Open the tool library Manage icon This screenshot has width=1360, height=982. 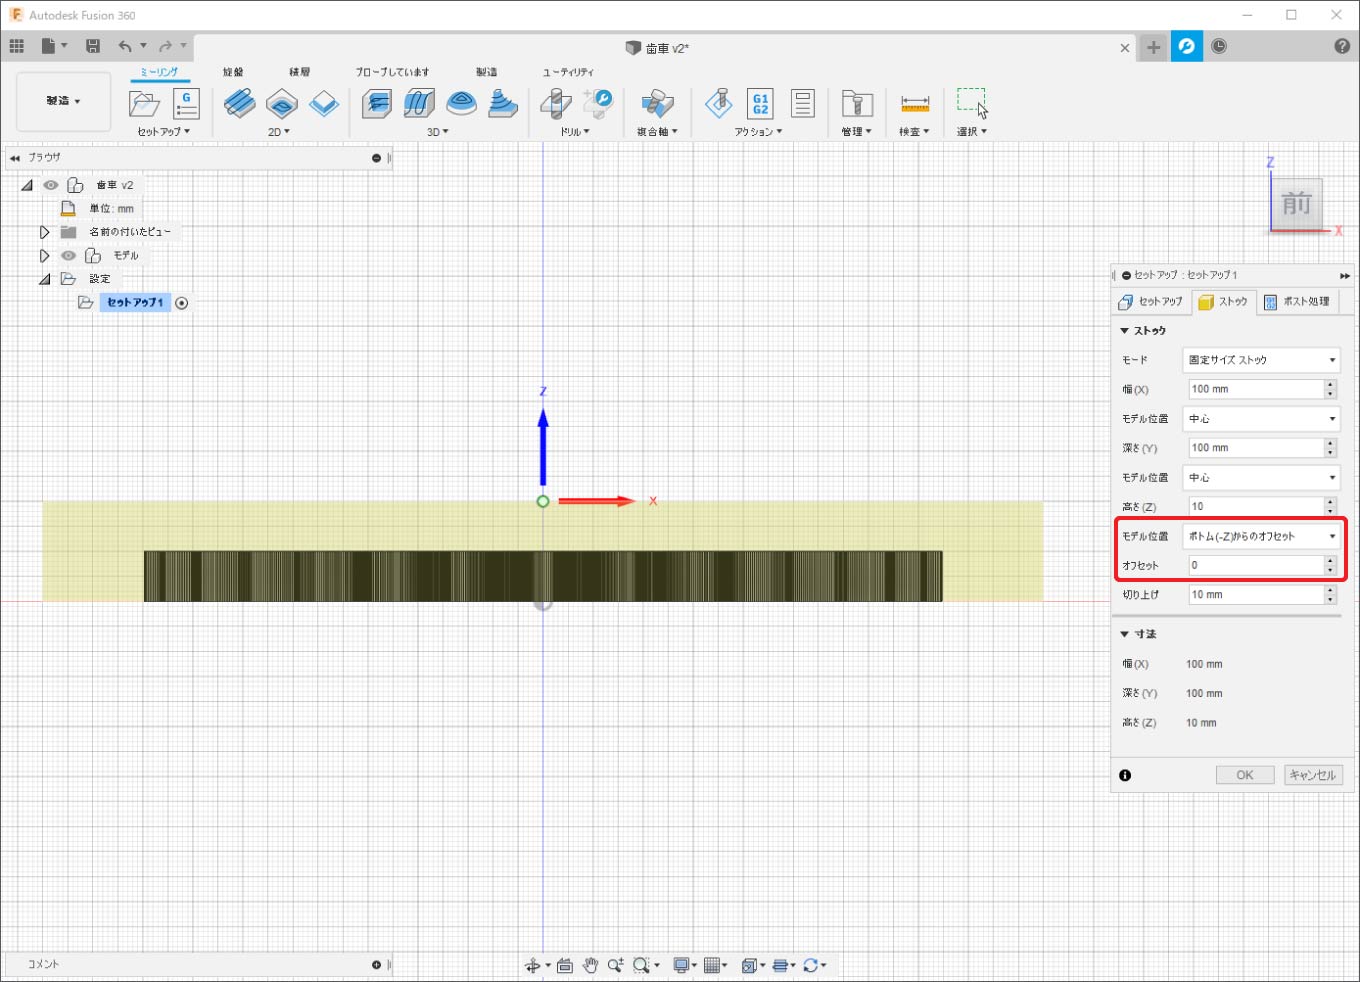(x=857, y=103)
